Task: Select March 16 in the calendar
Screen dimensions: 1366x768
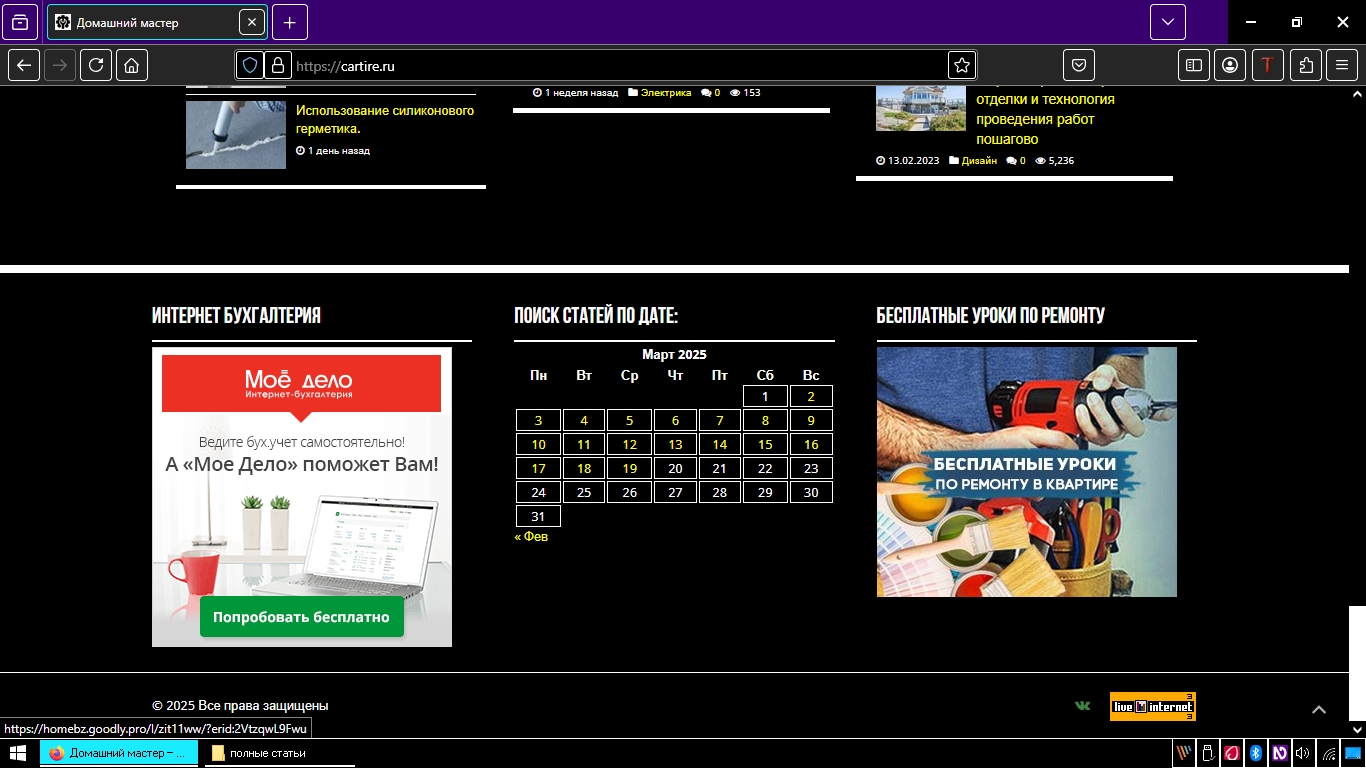Action: 811,444
